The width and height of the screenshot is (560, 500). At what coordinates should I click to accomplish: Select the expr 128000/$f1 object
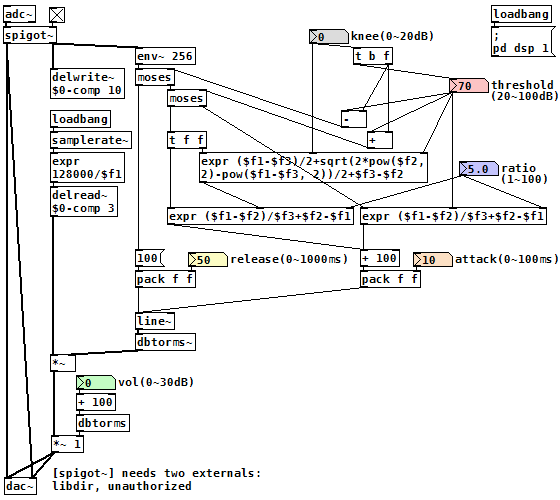pos(88,168)
